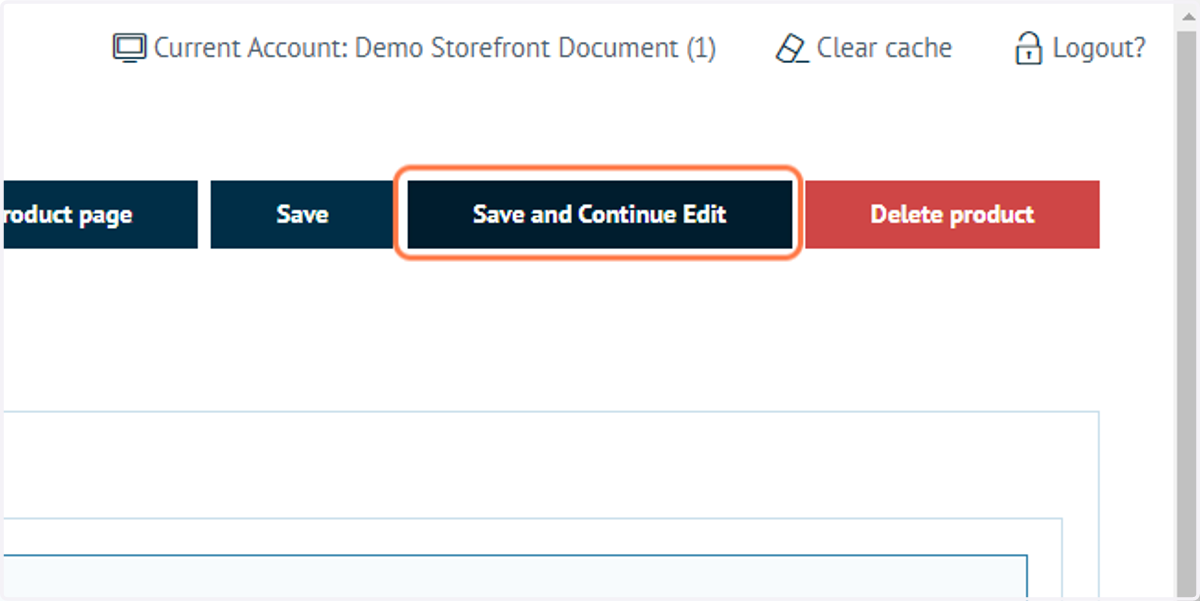Click inside the bordered input area at bottom
The image size is (1200, 601).
click(514, 577)
